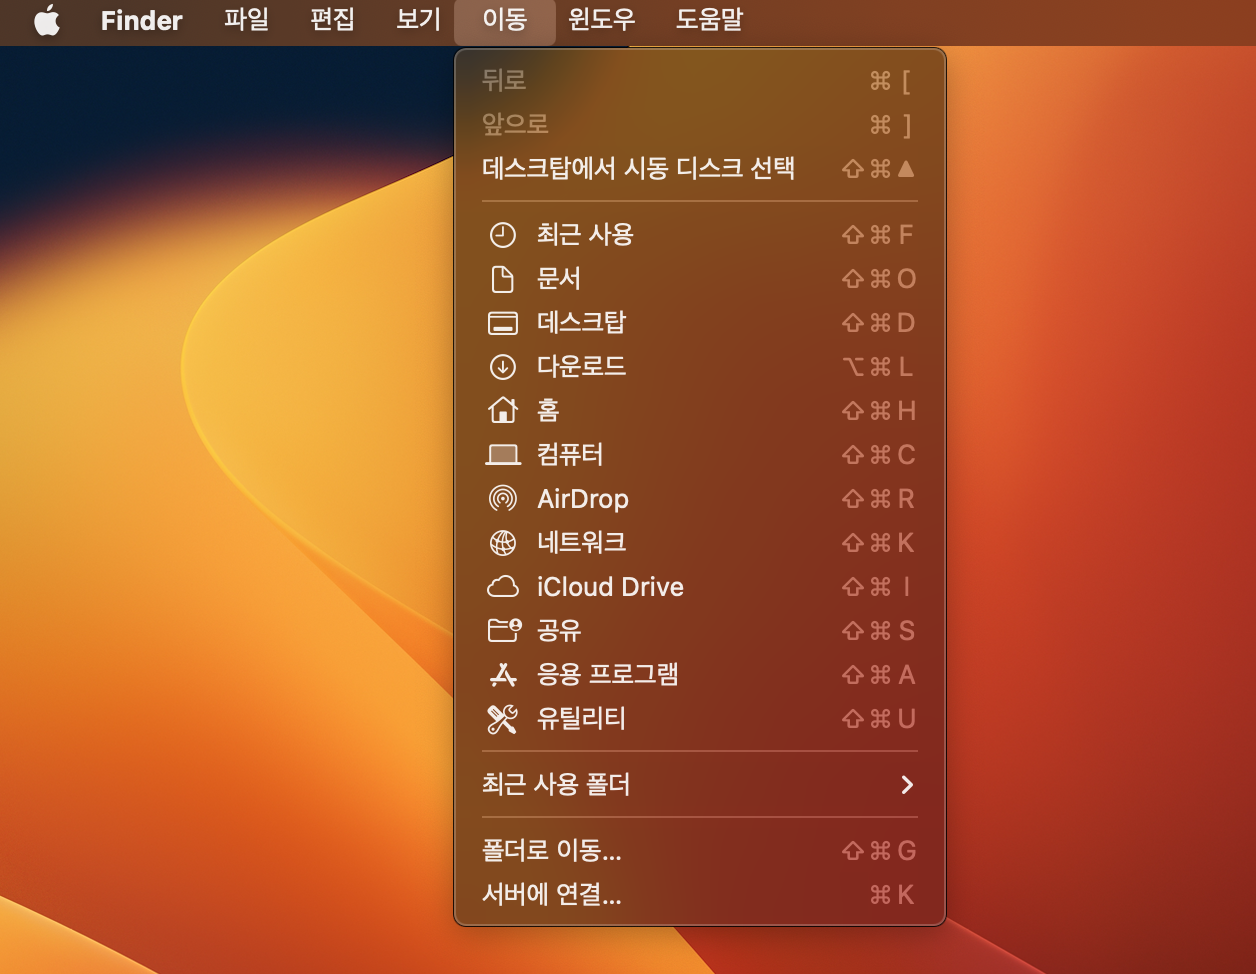Open AirDrop from the Go menu
This screenshot has height=974, width=1256.
585,499
